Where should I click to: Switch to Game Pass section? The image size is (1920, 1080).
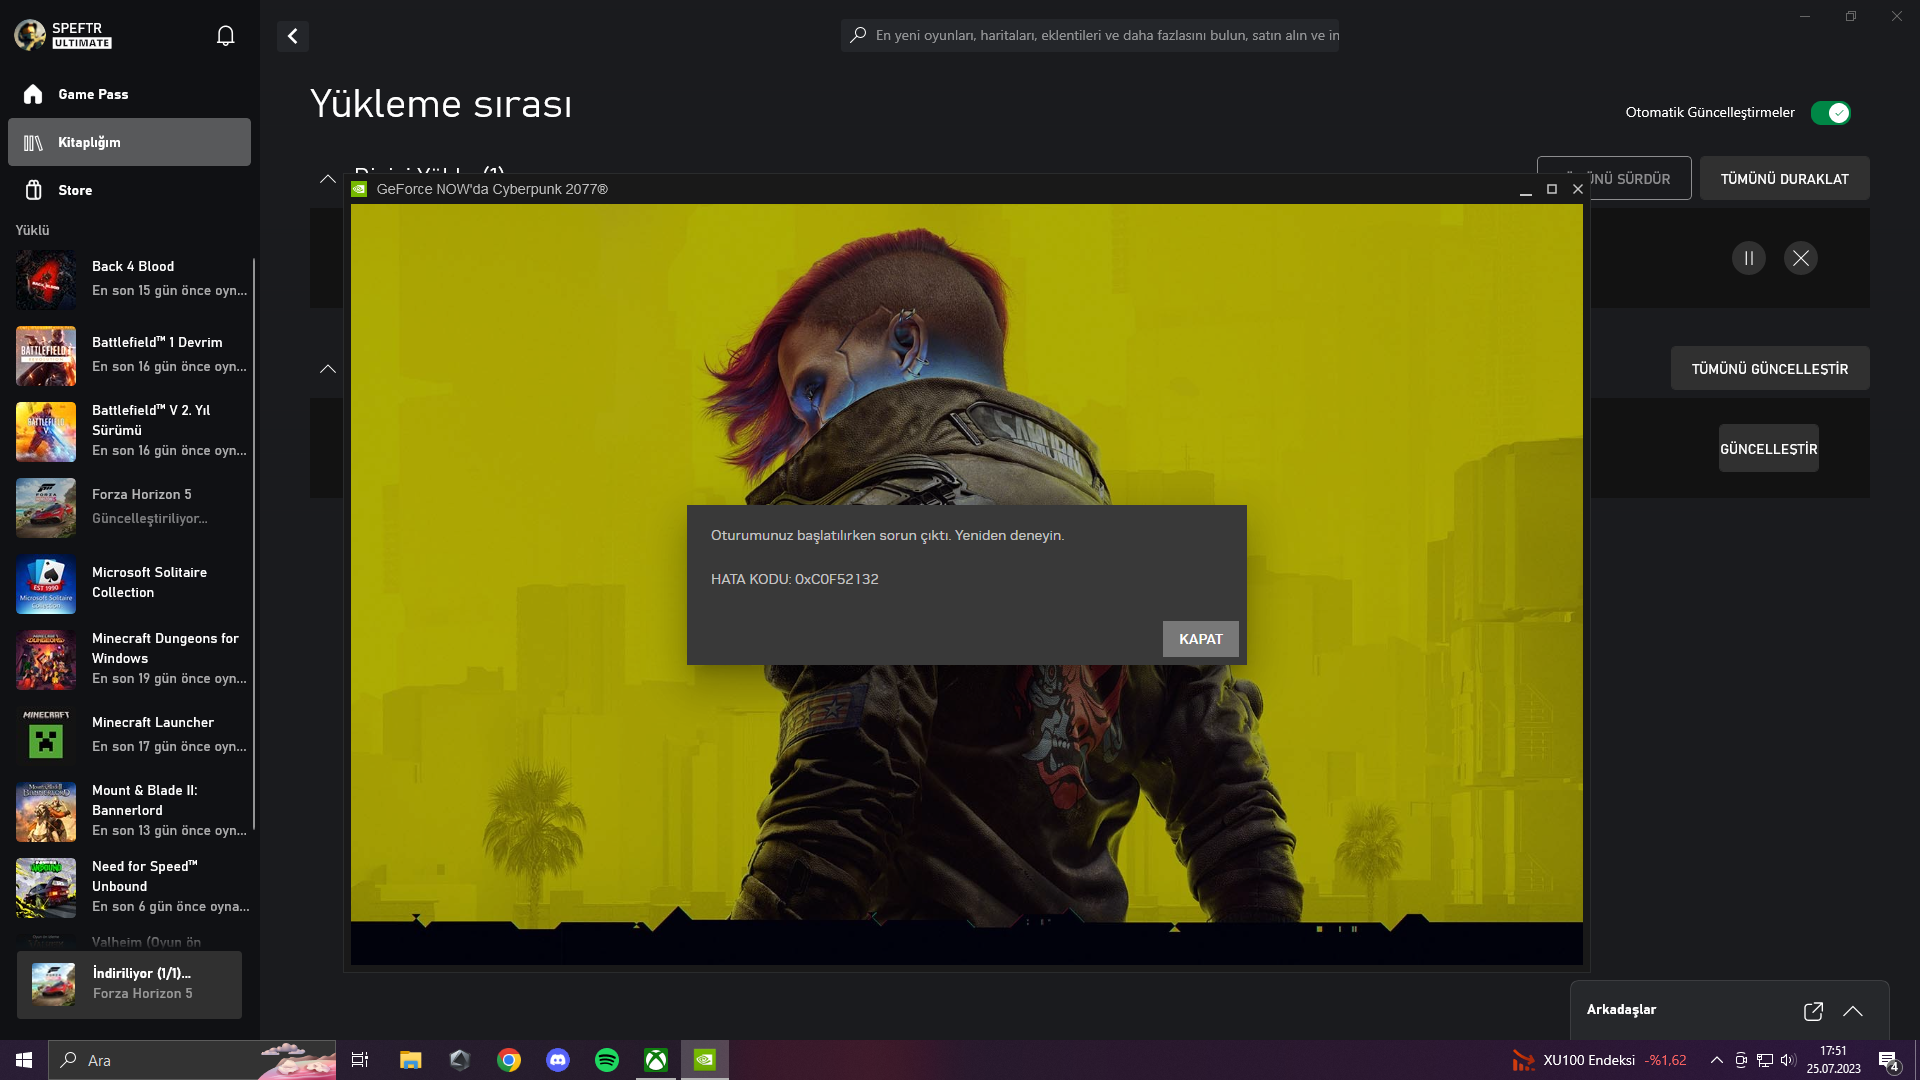92,93
